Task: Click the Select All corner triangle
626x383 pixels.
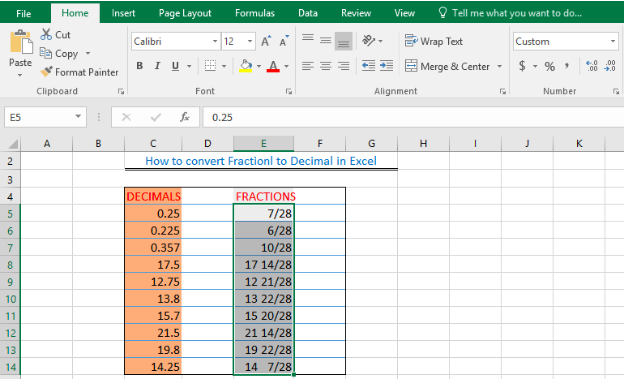Action: coord(13,143)
